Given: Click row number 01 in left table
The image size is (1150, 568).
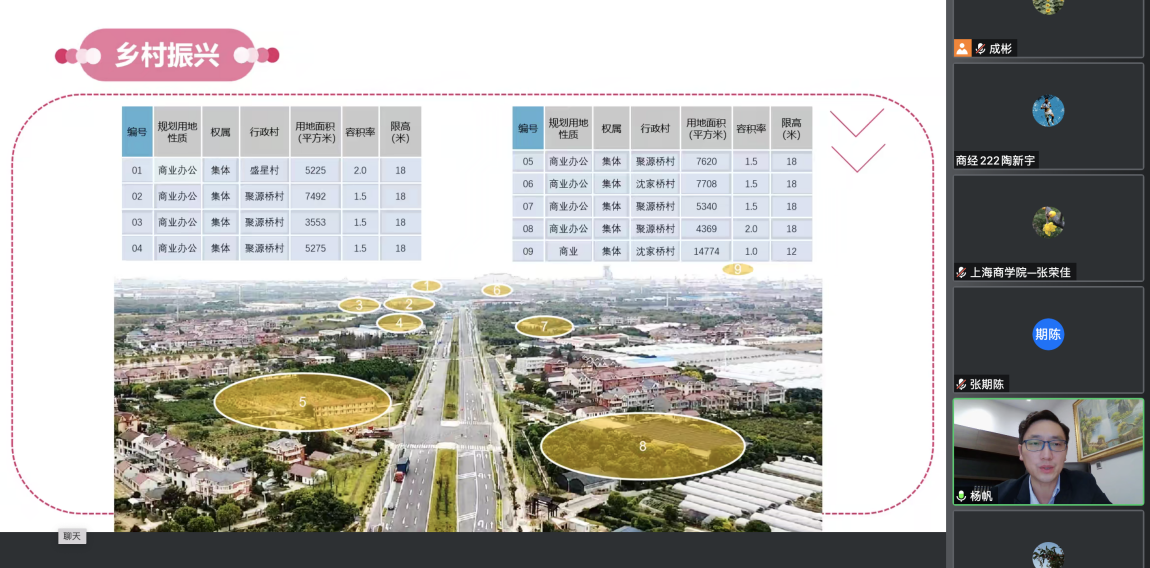Looking at the screenshot, I should pos(137,170).
